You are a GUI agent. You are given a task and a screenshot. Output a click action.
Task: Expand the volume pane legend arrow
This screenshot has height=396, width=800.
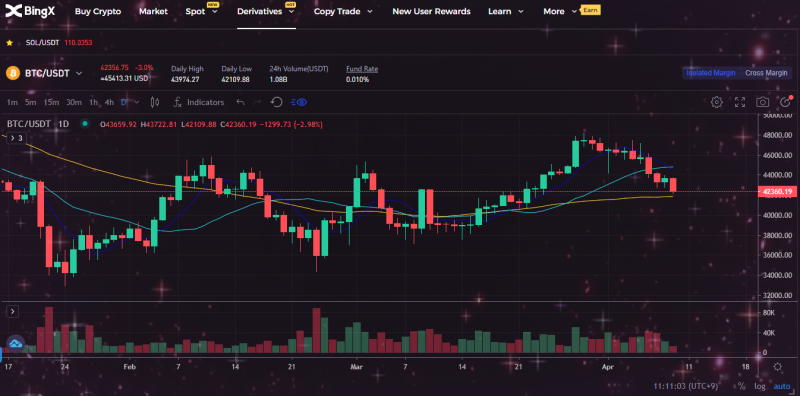click(x=12, y=311)
